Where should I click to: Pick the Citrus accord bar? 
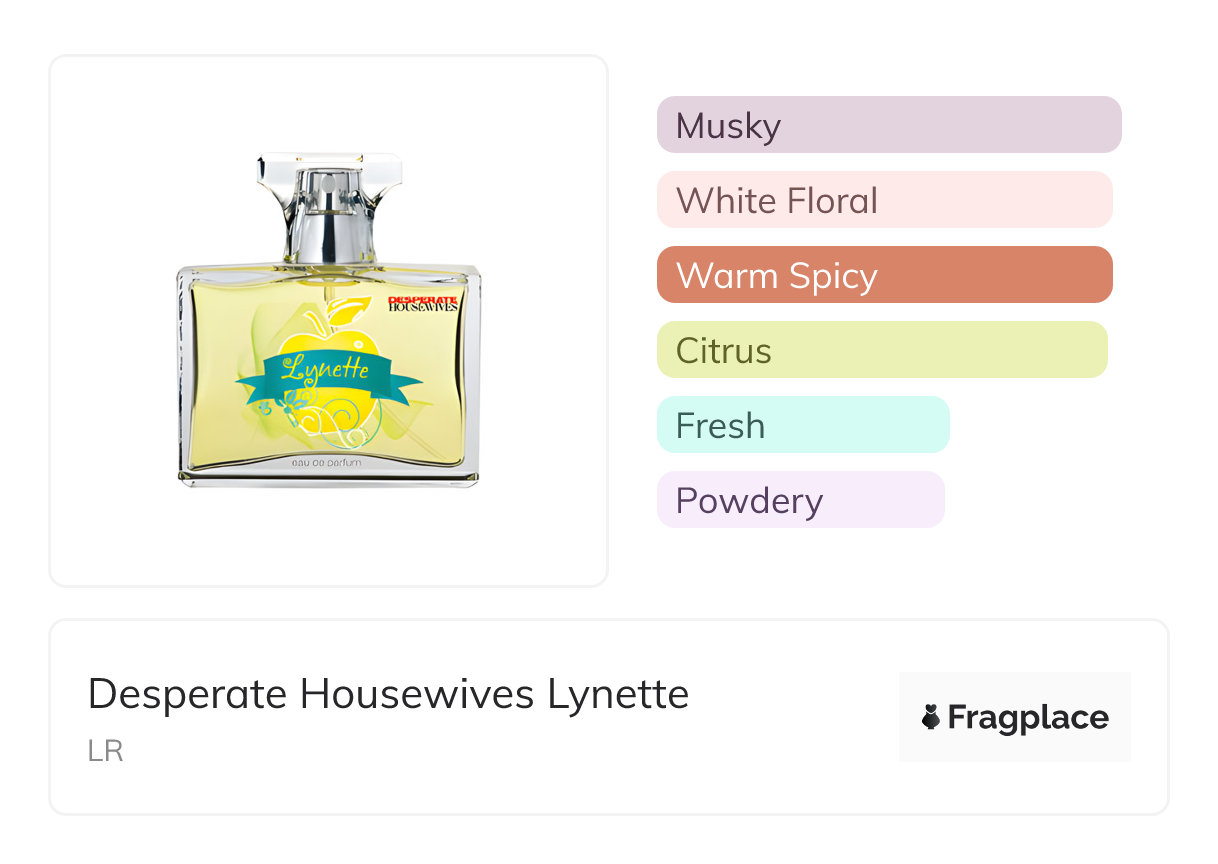(x=881, y=350)
